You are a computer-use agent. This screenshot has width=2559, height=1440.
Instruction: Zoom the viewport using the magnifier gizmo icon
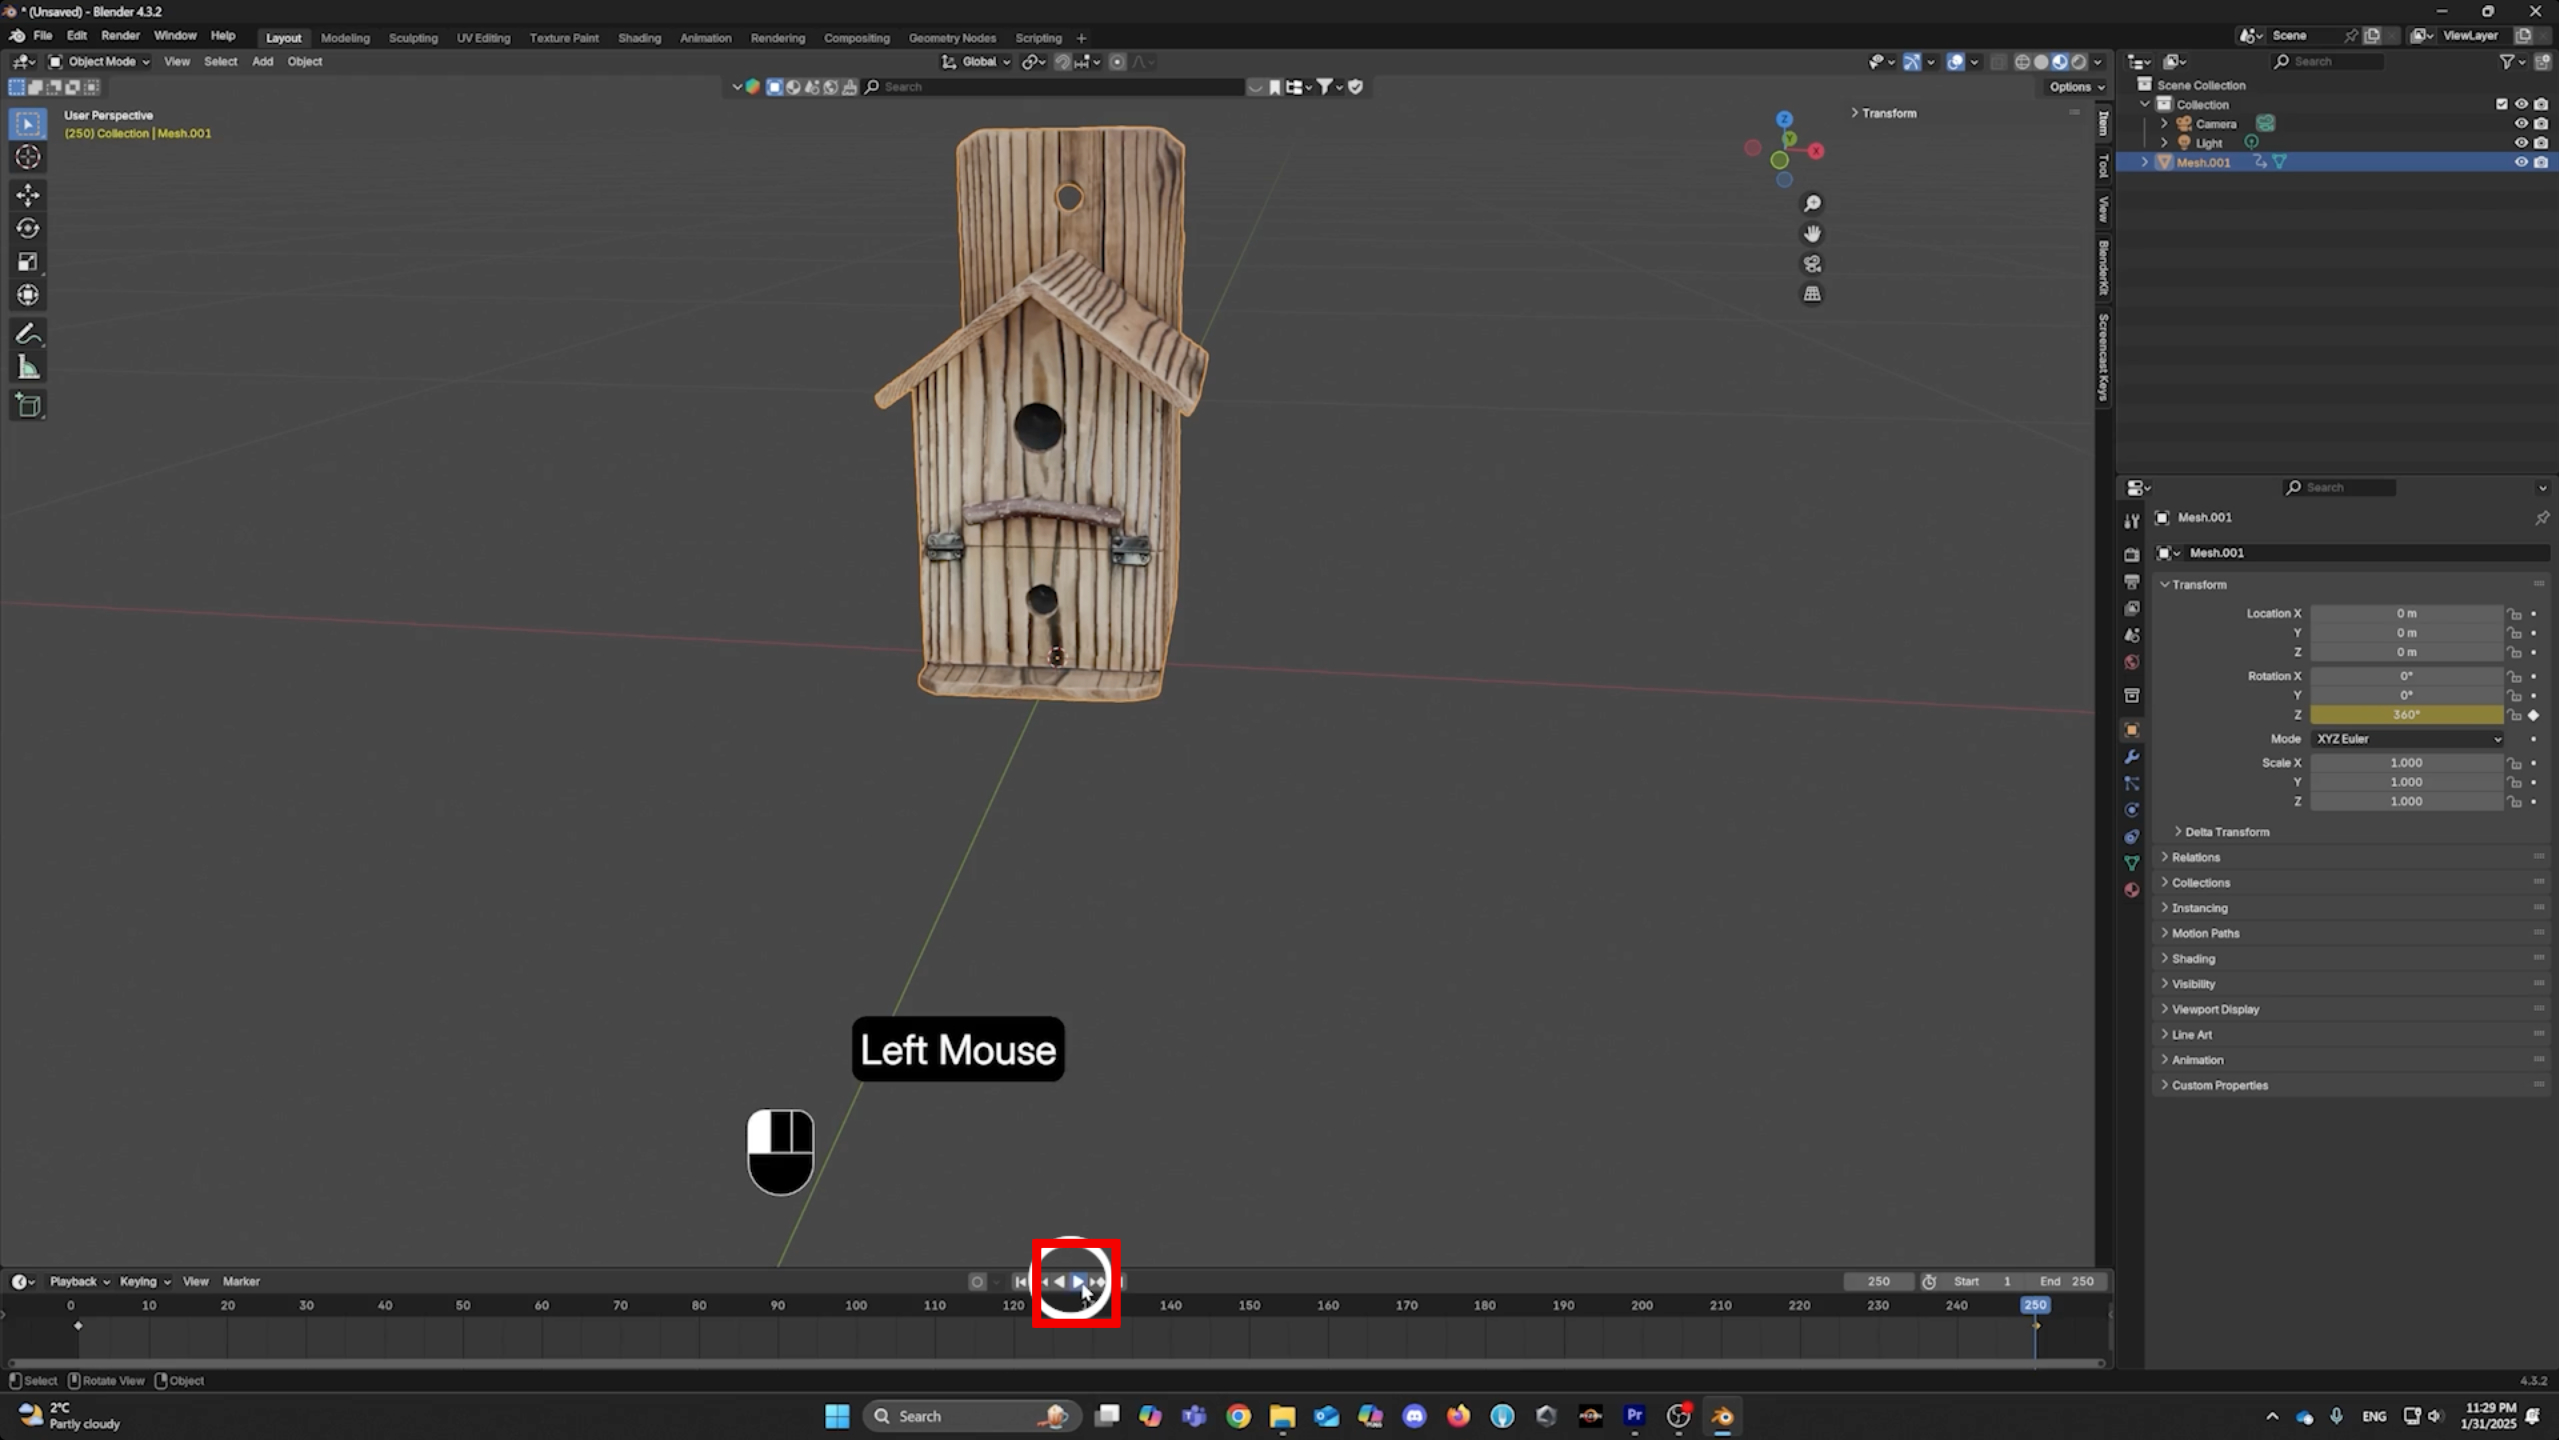tap(1811, 203)
